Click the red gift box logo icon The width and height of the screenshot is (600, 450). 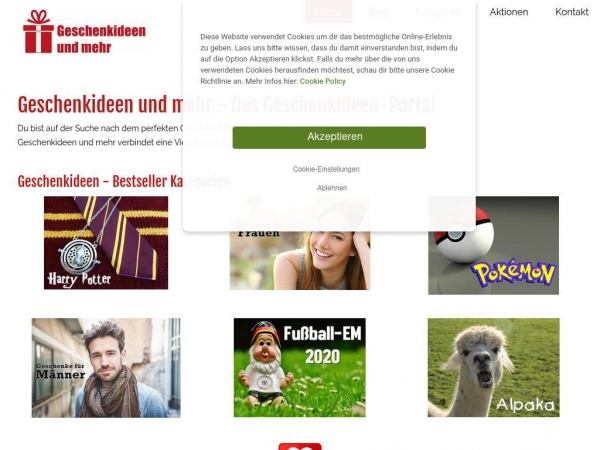tap(38, 31)
